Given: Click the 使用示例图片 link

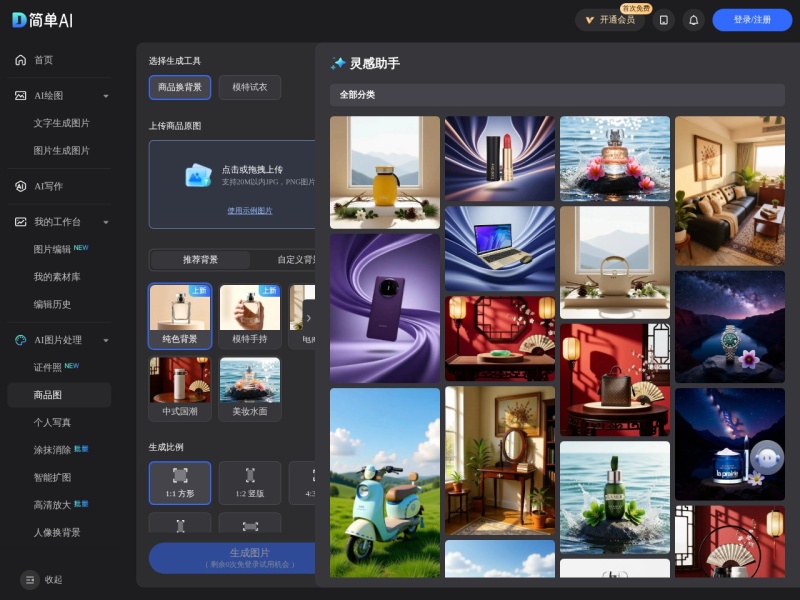Looking at the screenshot, I should click(249, 211).
